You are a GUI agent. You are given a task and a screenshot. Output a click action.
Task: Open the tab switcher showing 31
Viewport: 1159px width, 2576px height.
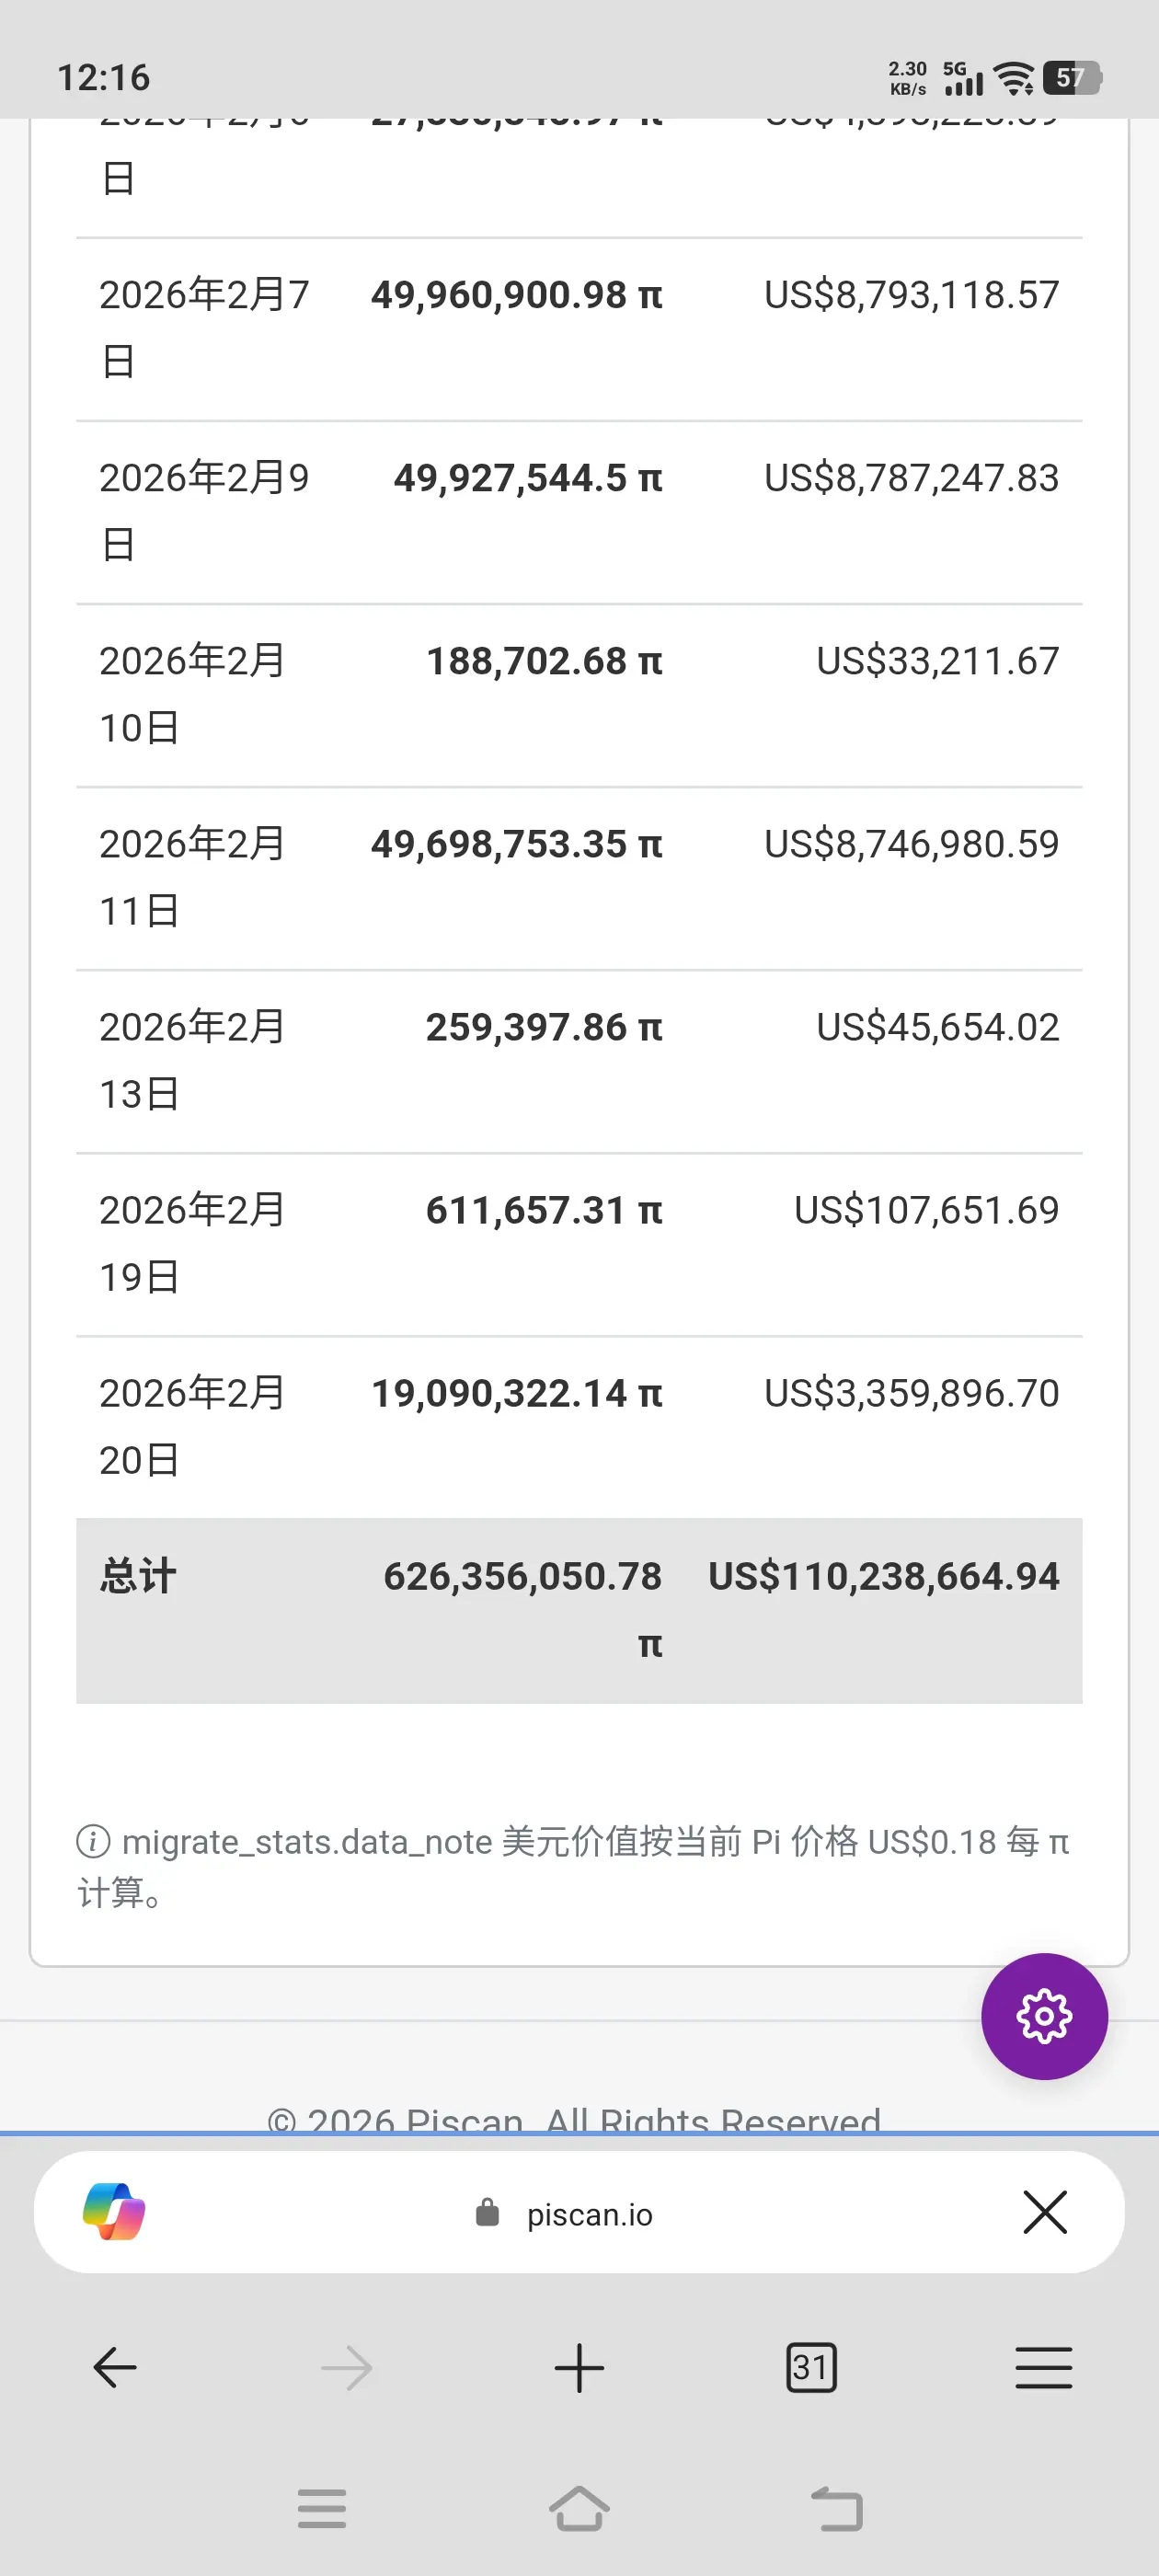click(811, 2367)
